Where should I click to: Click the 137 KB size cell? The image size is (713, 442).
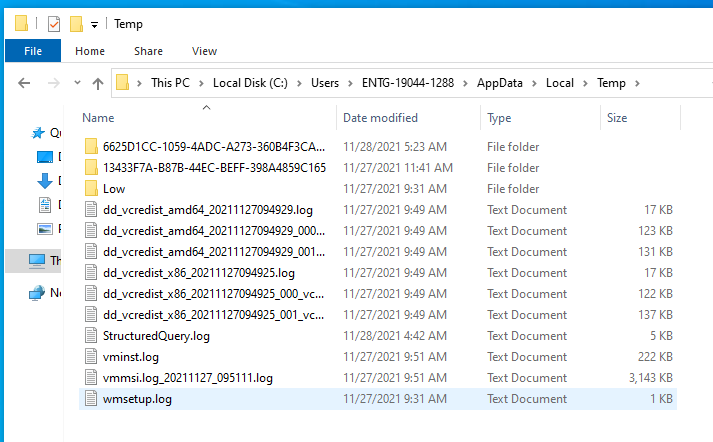pyautogui.click(x=655, y=315)
